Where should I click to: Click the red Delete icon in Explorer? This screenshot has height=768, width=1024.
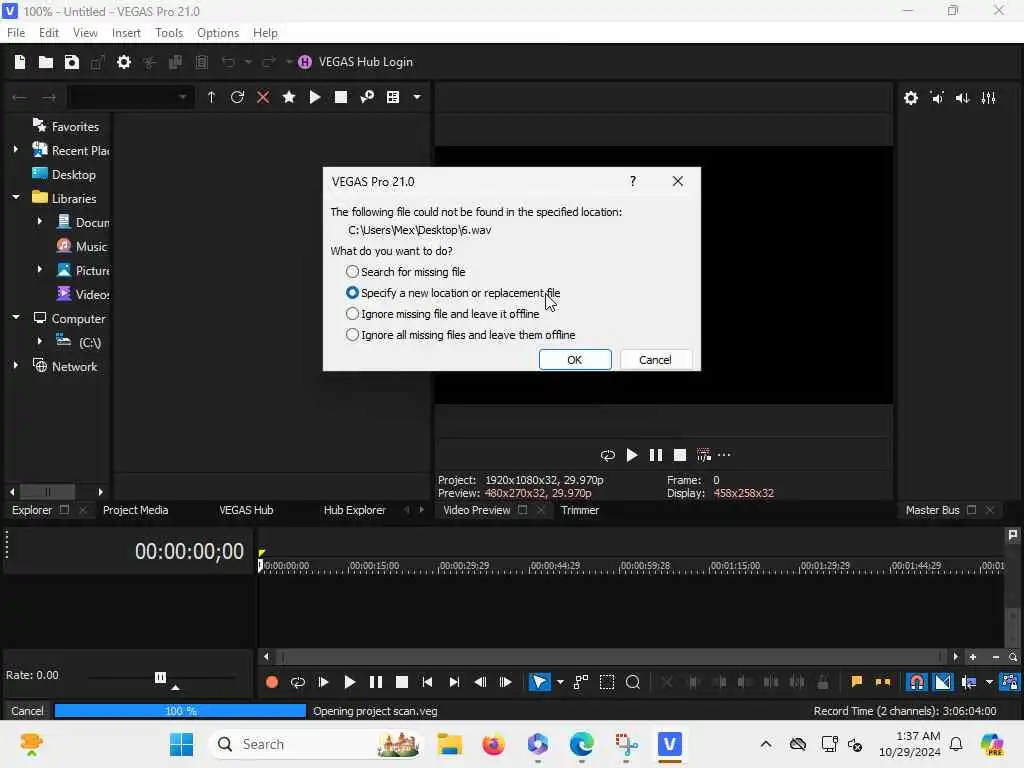[x=263, y=97]
